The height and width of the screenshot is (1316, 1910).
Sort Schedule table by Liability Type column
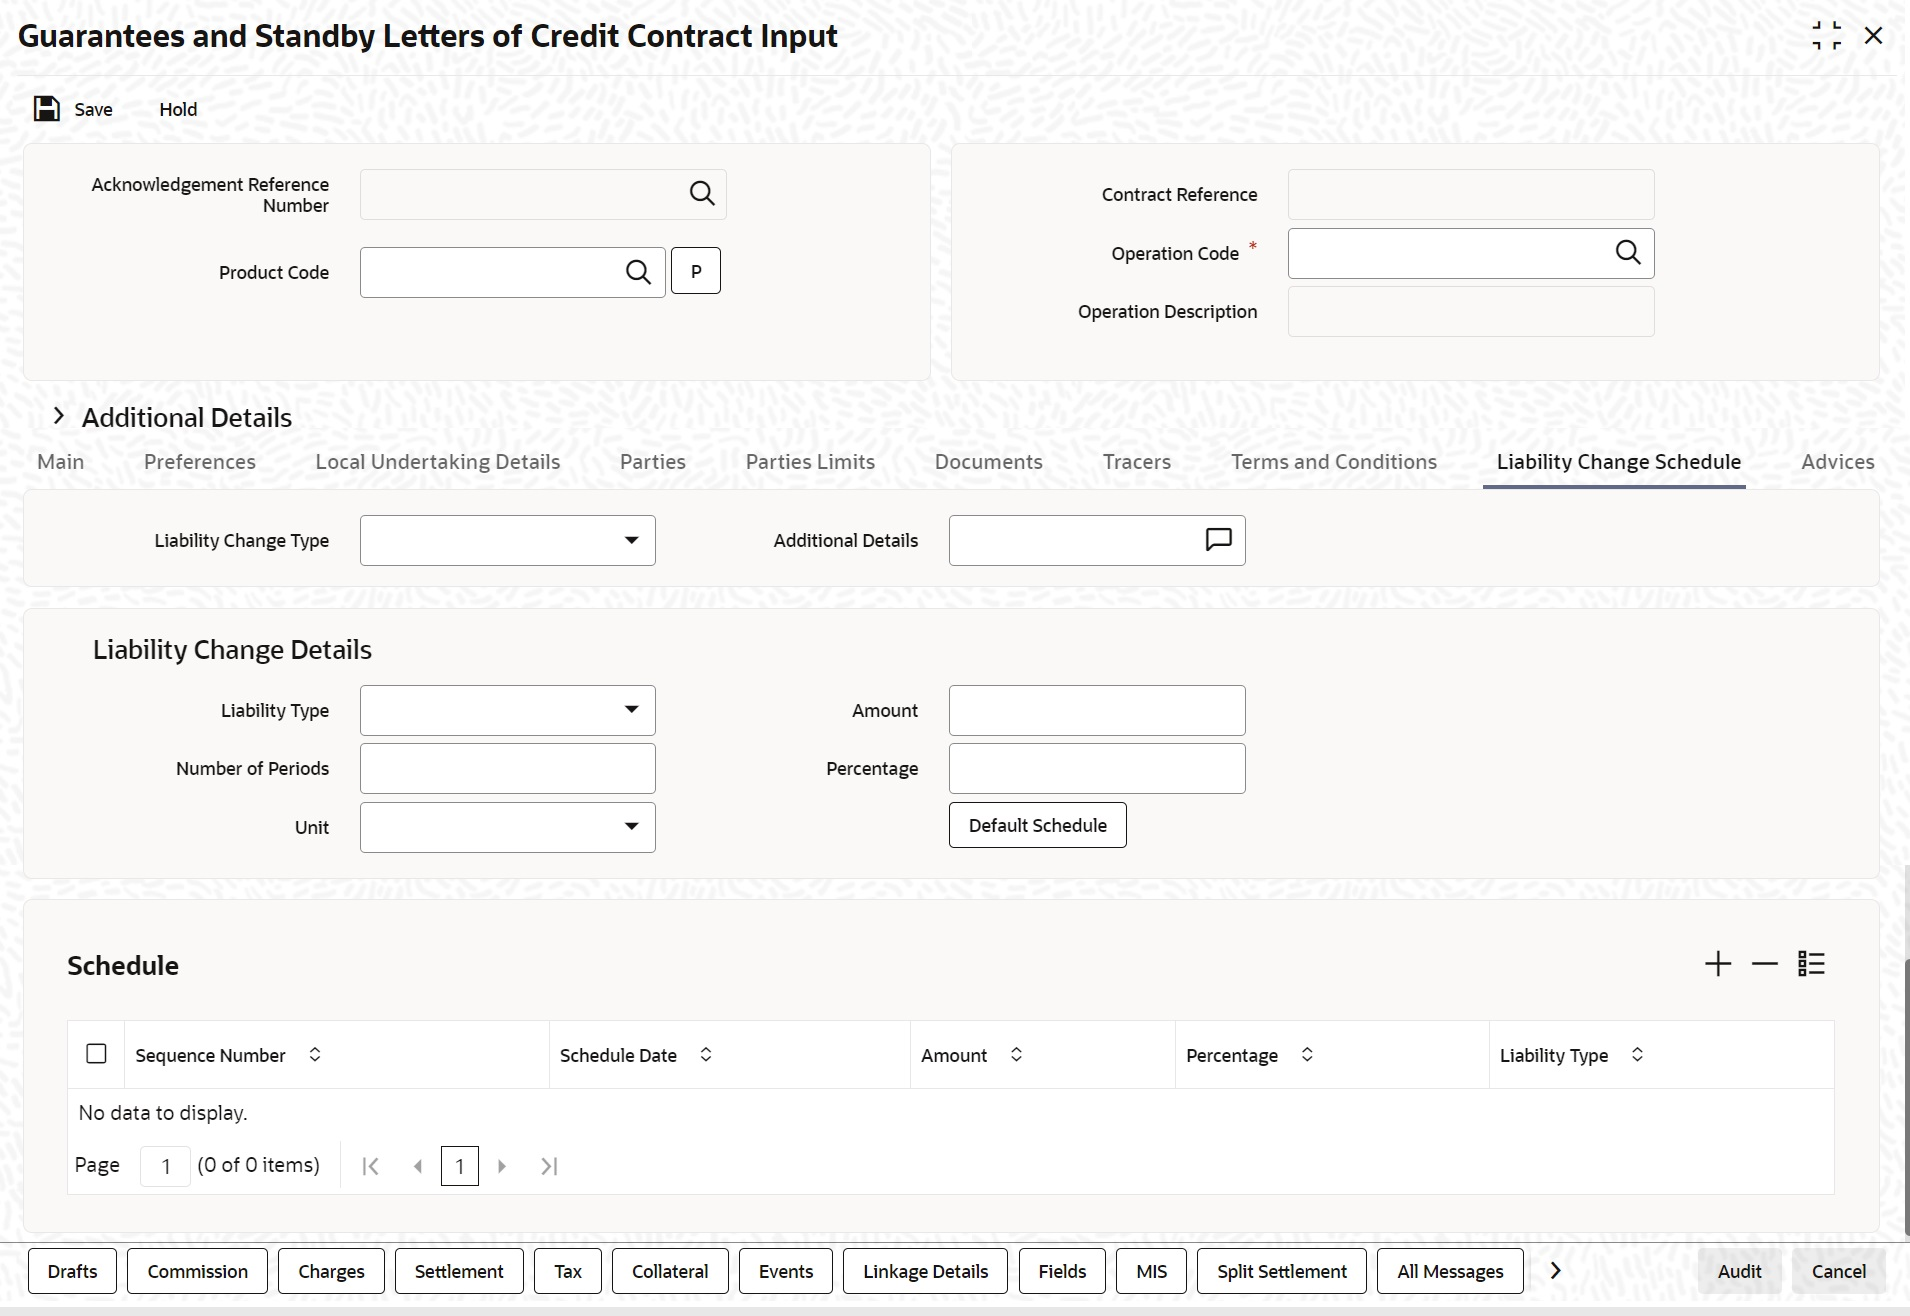pos(1637,1055)
